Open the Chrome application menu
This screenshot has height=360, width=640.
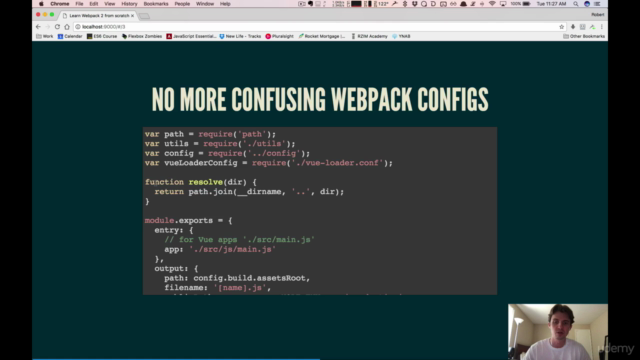click(60, 4)
